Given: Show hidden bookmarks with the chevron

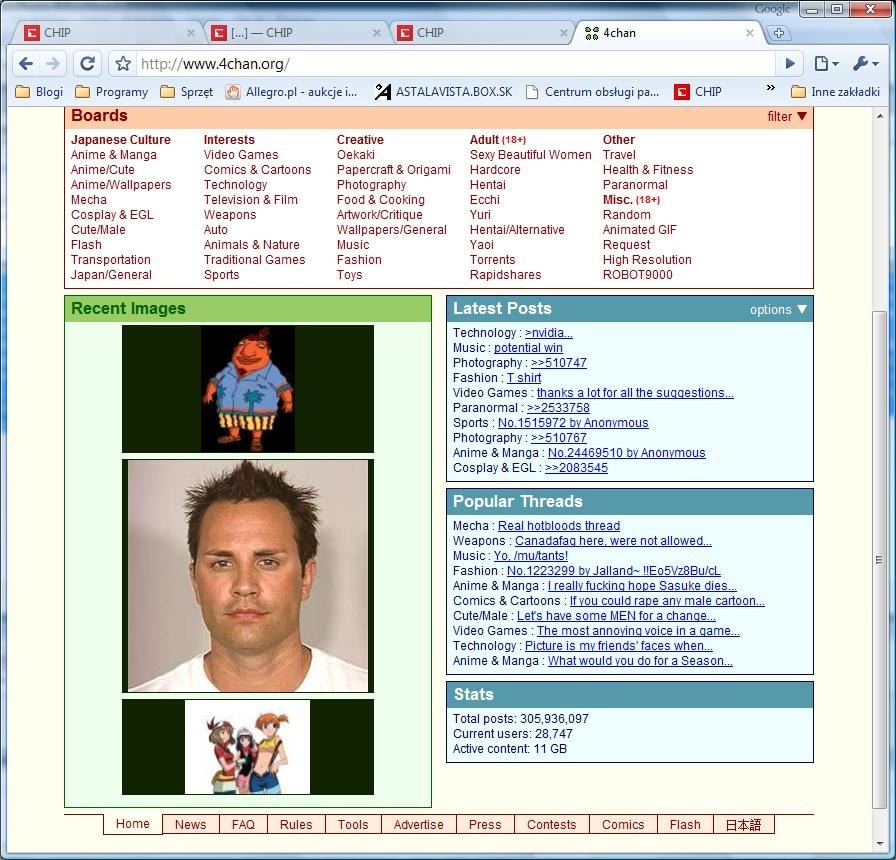Looking at the screenshot, I should [x=770, y=88].
